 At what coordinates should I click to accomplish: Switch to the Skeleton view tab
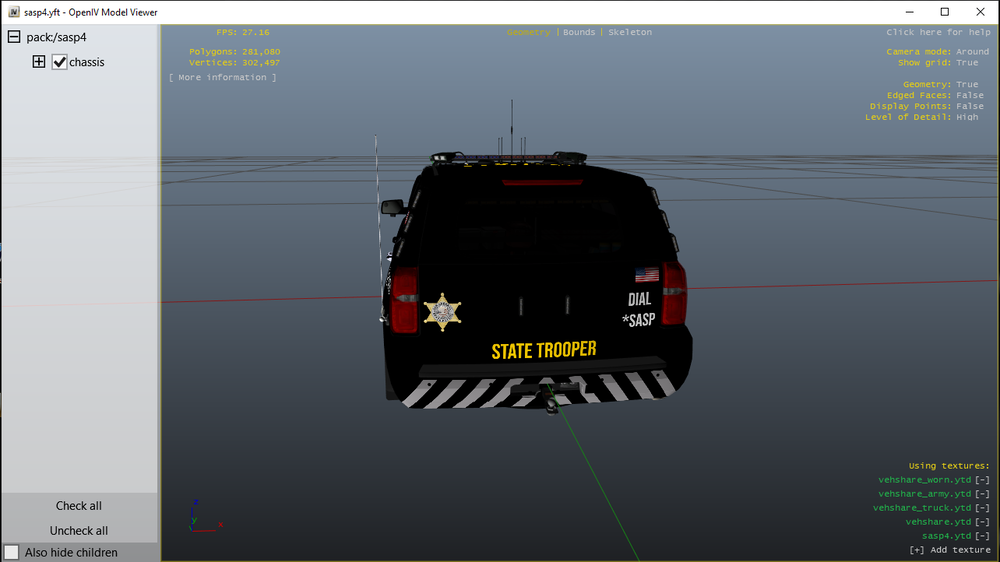pos(630,32)
